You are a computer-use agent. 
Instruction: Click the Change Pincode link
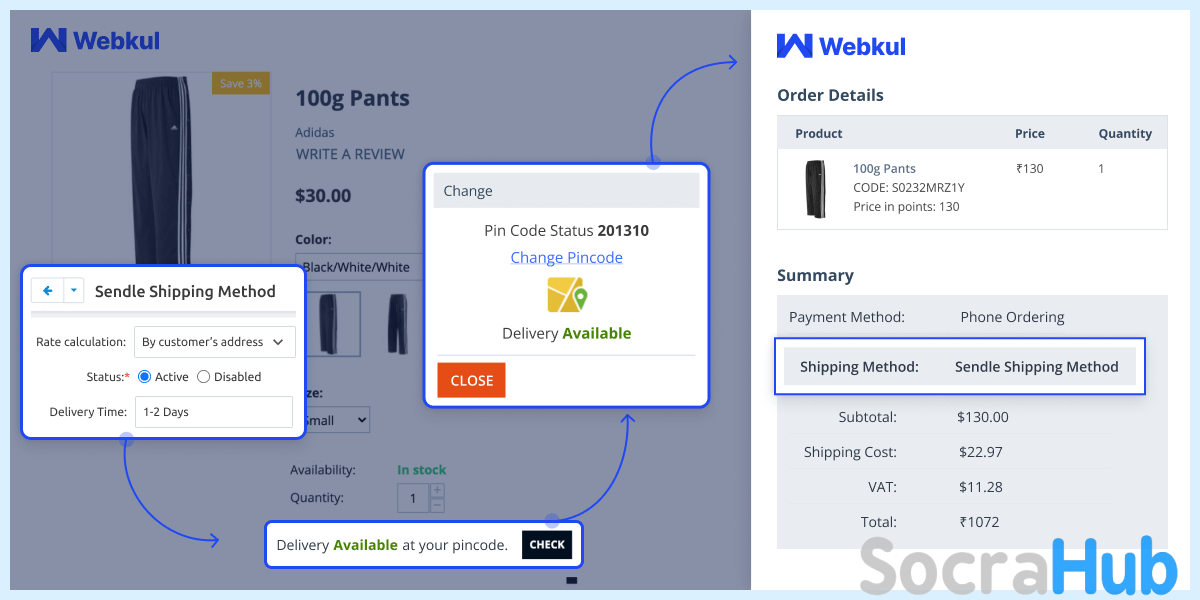tap(567, 257)
